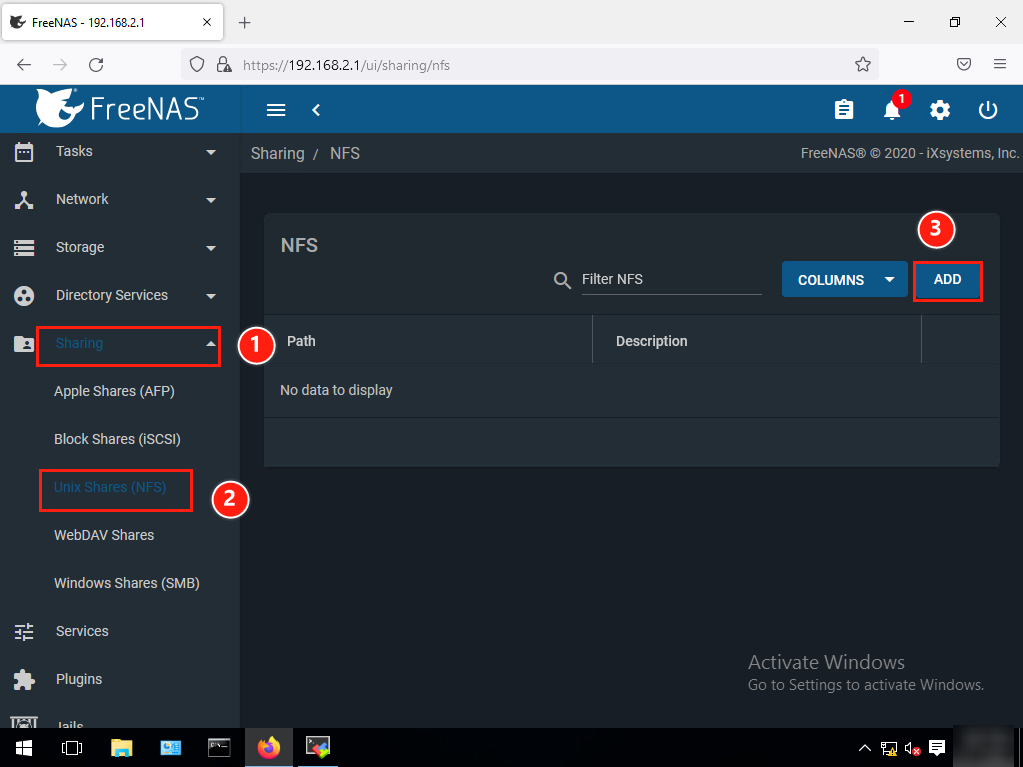1023x767 pixels.
Task: Click ADD to create NFS share
Action: [947, 280]
